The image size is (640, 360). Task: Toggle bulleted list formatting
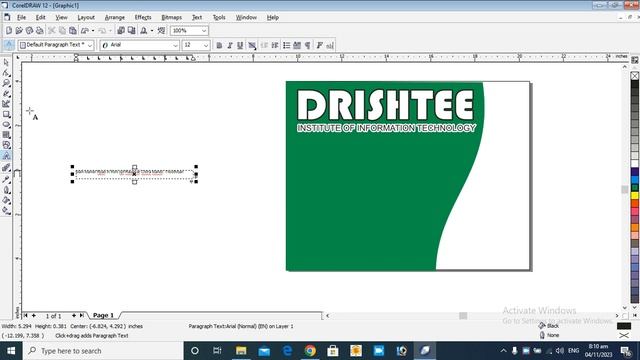(287, 45)
